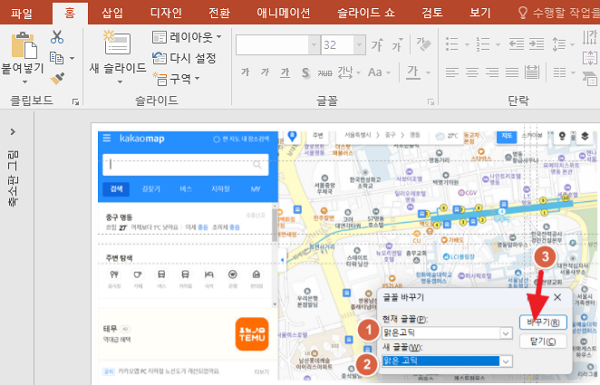Open the 애니메이션 tab
The width and height of the screenshot is (600, 385).
pos(283,13)
